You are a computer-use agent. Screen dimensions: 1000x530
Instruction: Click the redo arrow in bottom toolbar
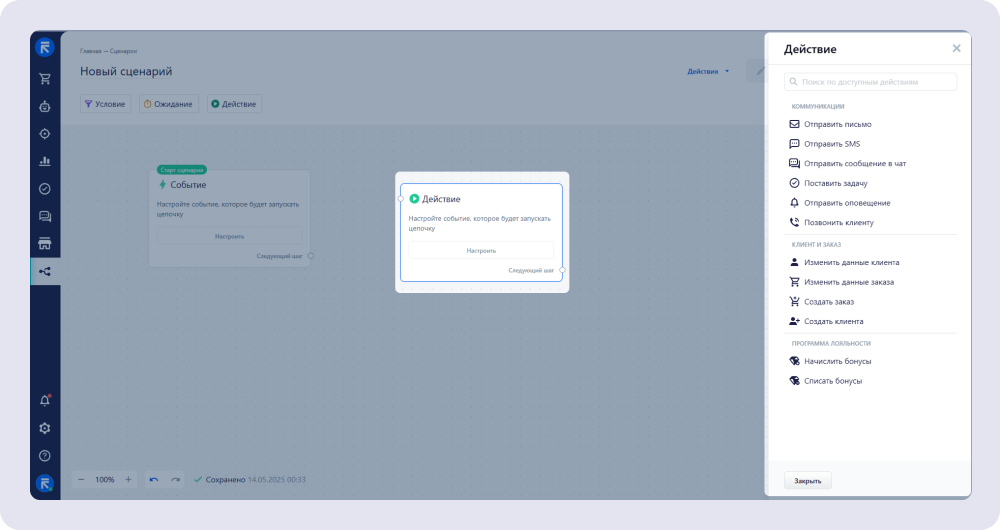(176, 480)
